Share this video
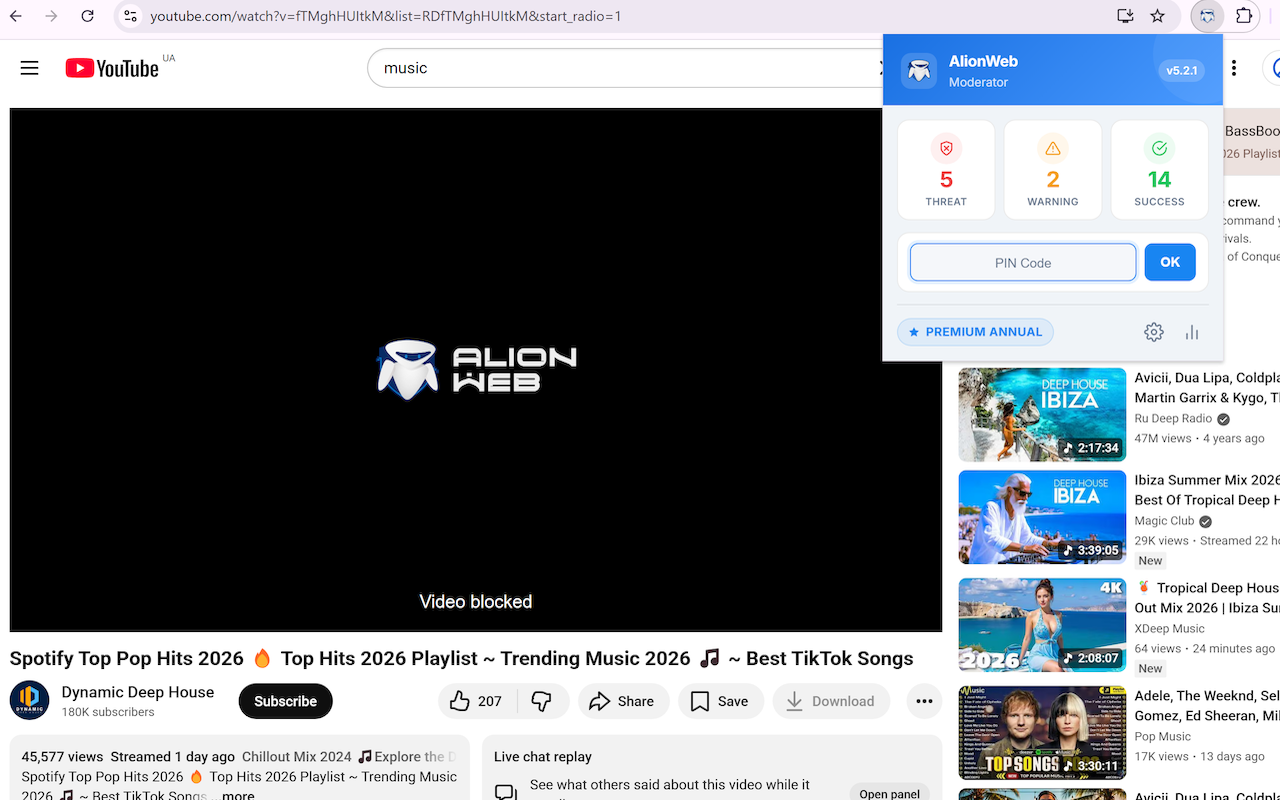Image resolution: width=1280 pixels, height=800 pixels. 623,701
